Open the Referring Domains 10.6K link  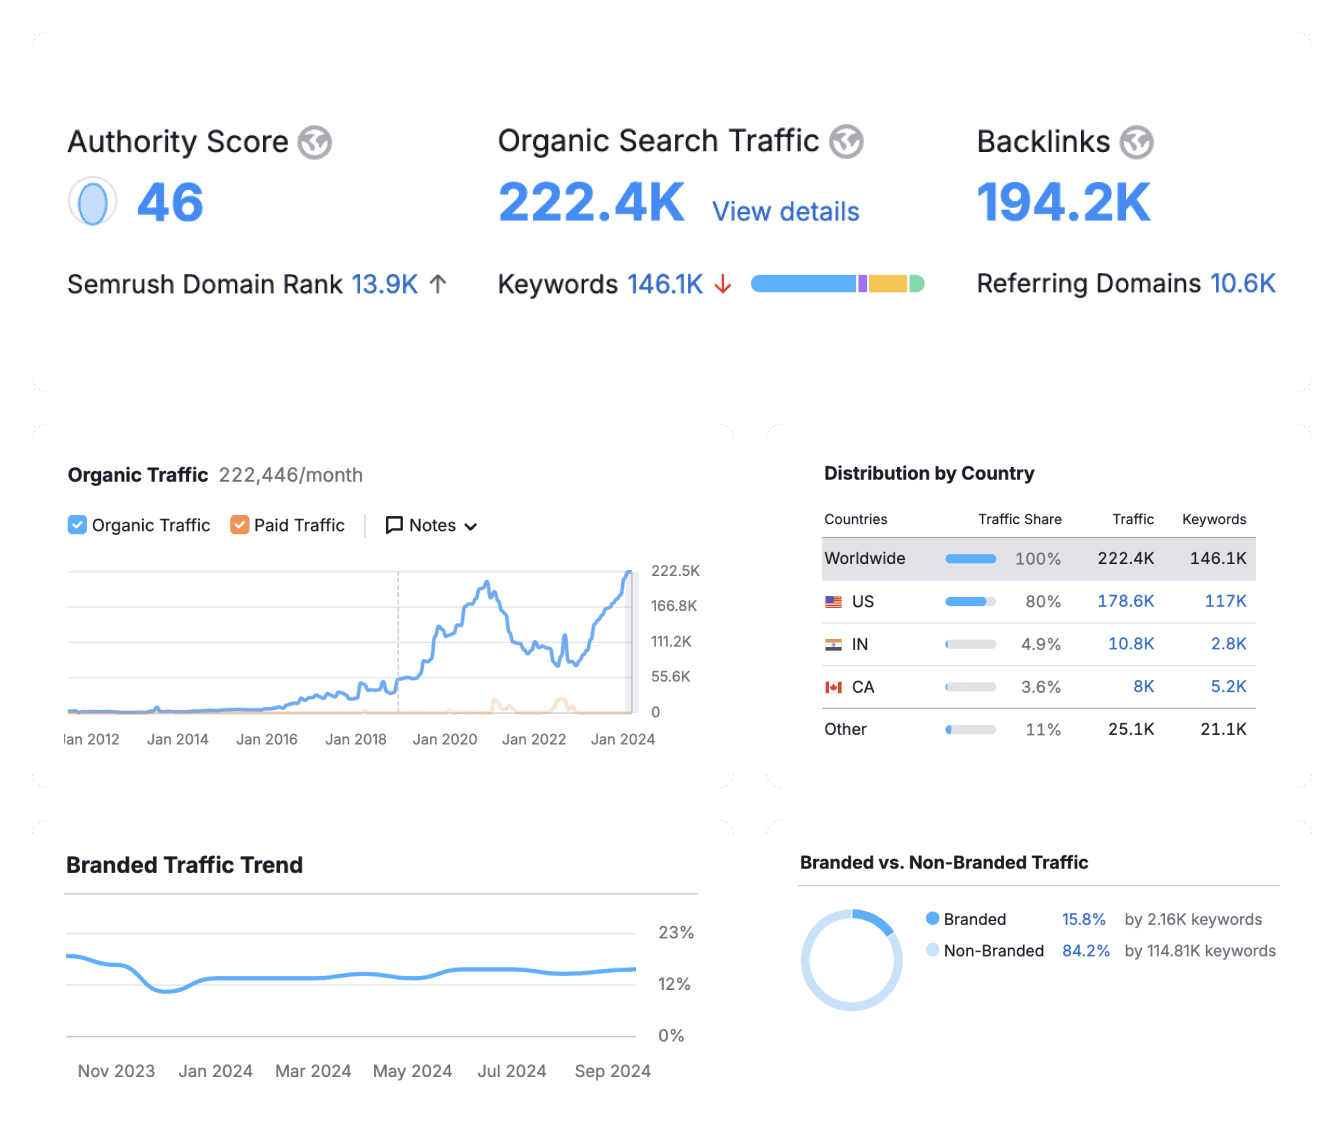pos(1243,284)
